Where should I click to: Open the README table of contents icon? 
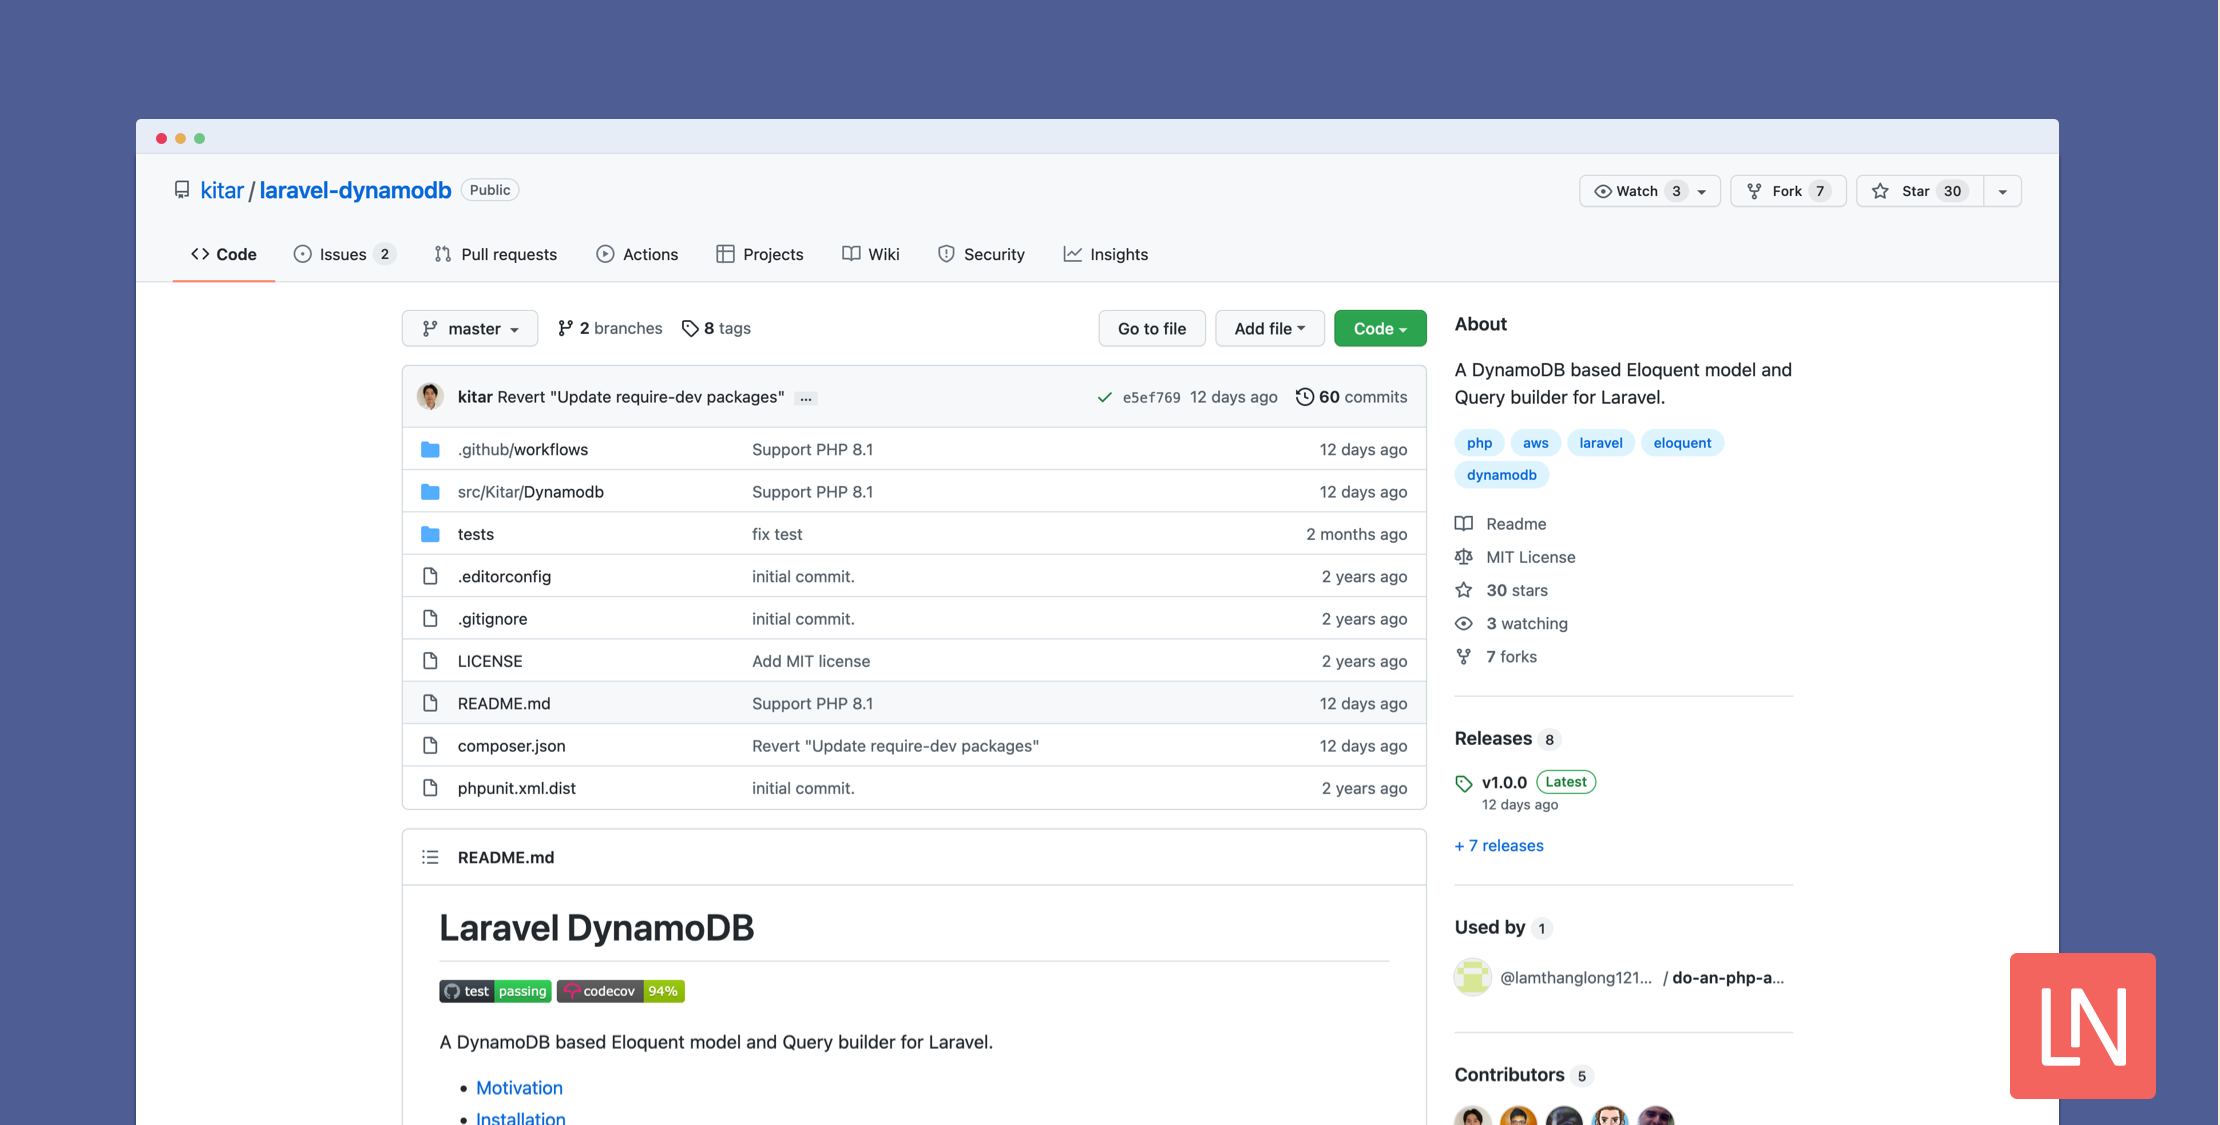[x=430, y=857]
